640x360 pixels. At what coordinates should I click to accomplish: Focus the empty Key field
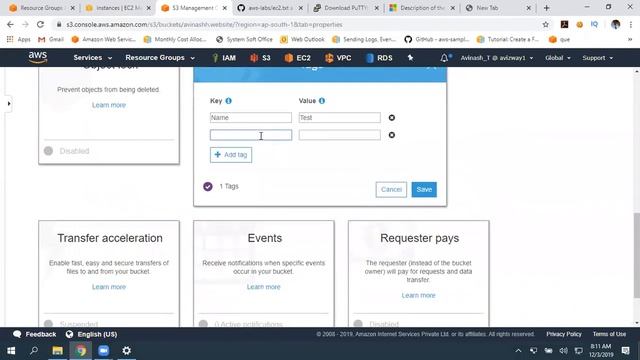pos(251,135)
